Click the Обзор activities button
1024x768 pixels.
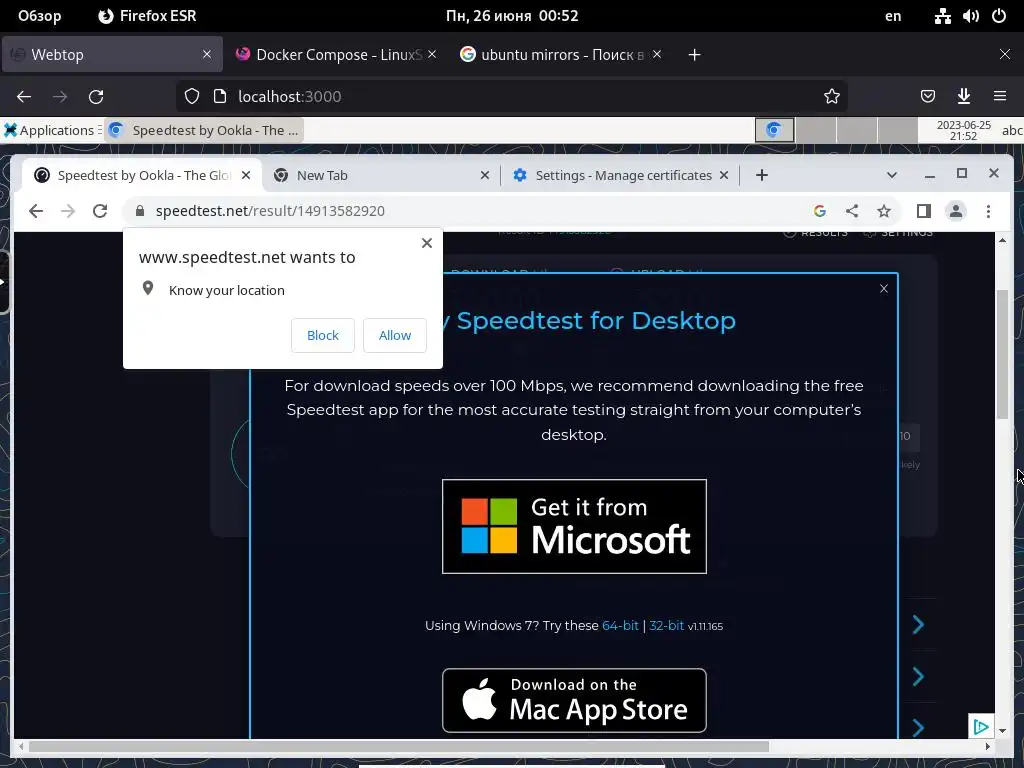tap(40, 16)
